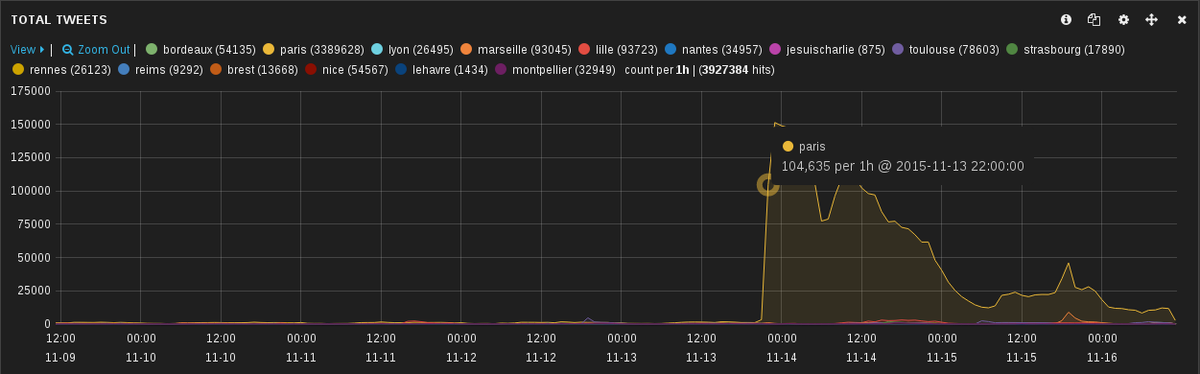This screenshot has width=1200, height=374.
Task: Click the Zoom Out link
Action: click(96, 49)
